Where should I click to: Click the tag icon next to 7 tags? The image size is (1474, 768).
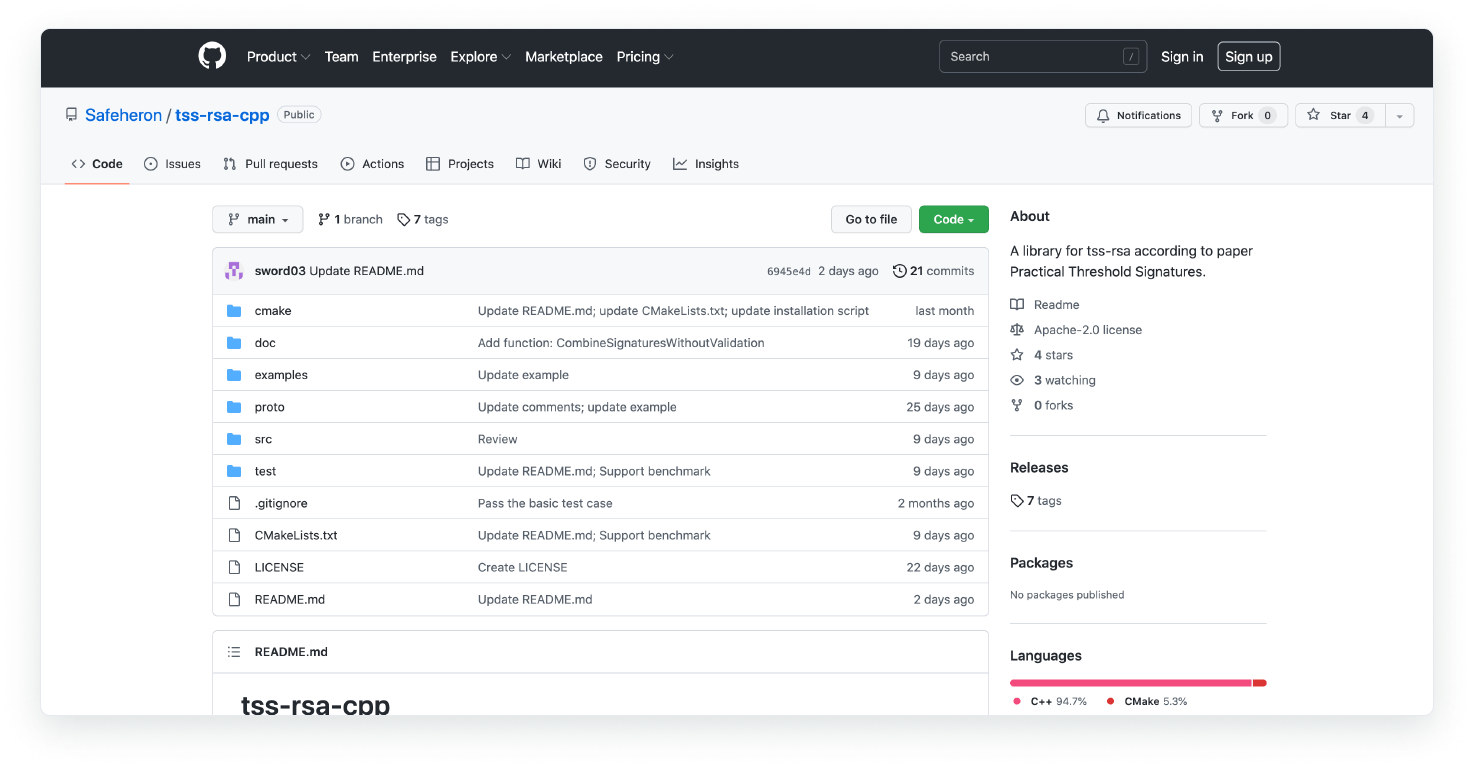click(x=403, y=220)
